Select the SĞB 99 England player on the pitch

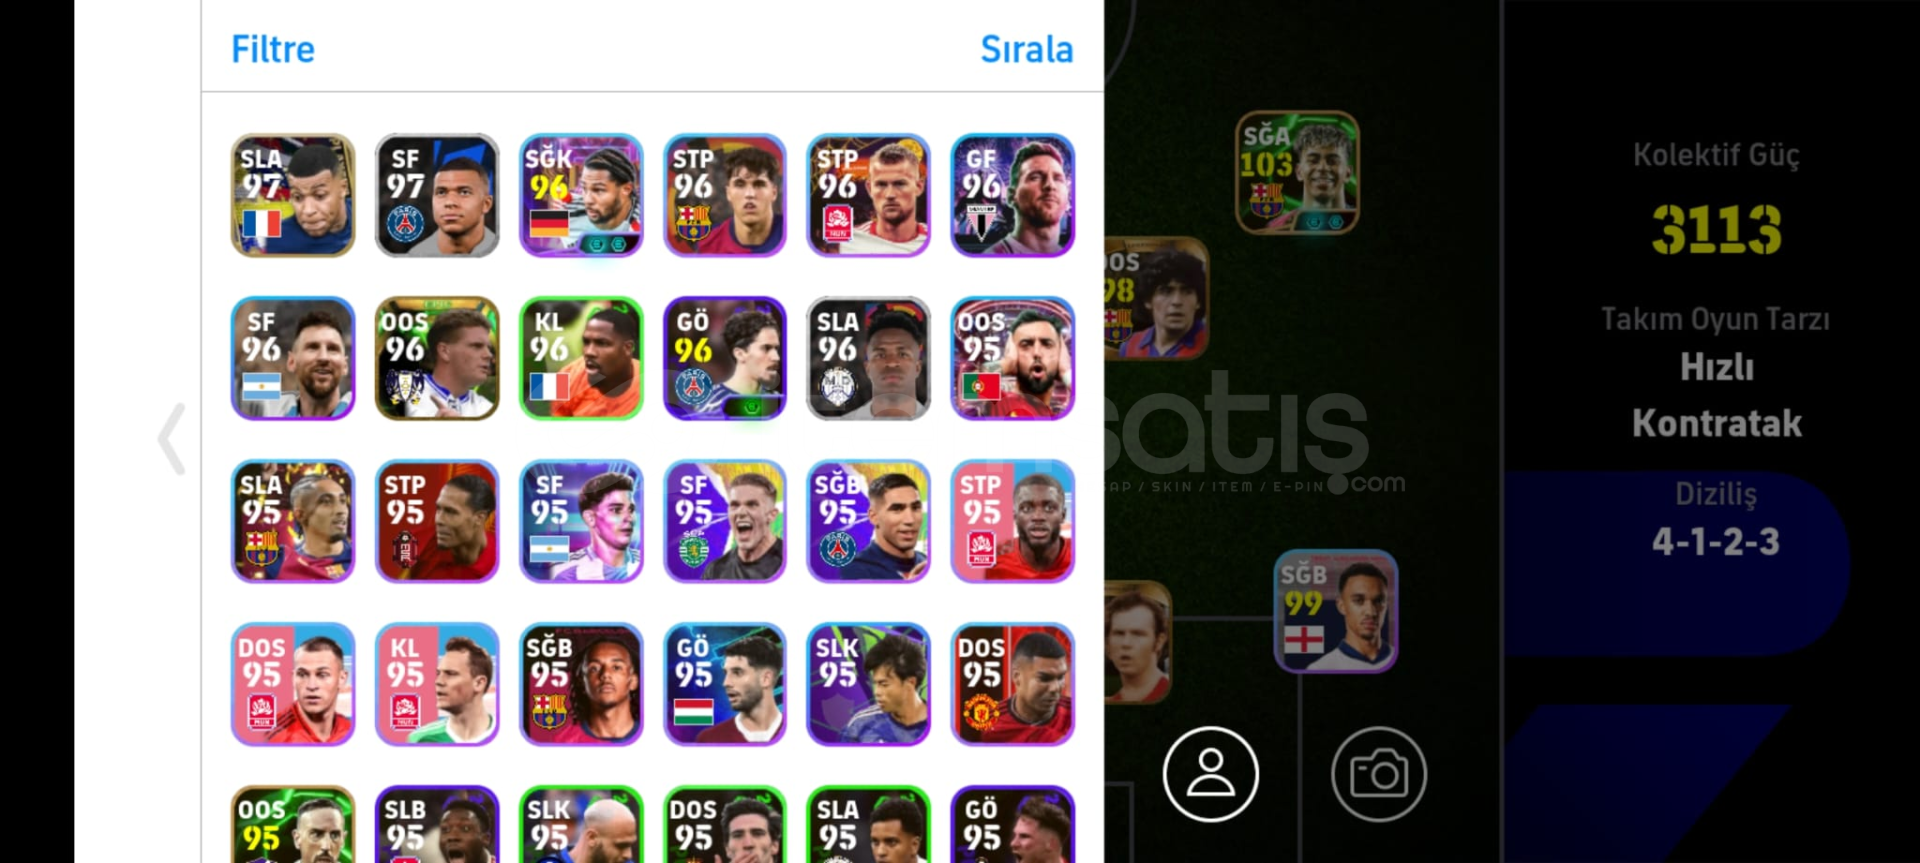1336,611
